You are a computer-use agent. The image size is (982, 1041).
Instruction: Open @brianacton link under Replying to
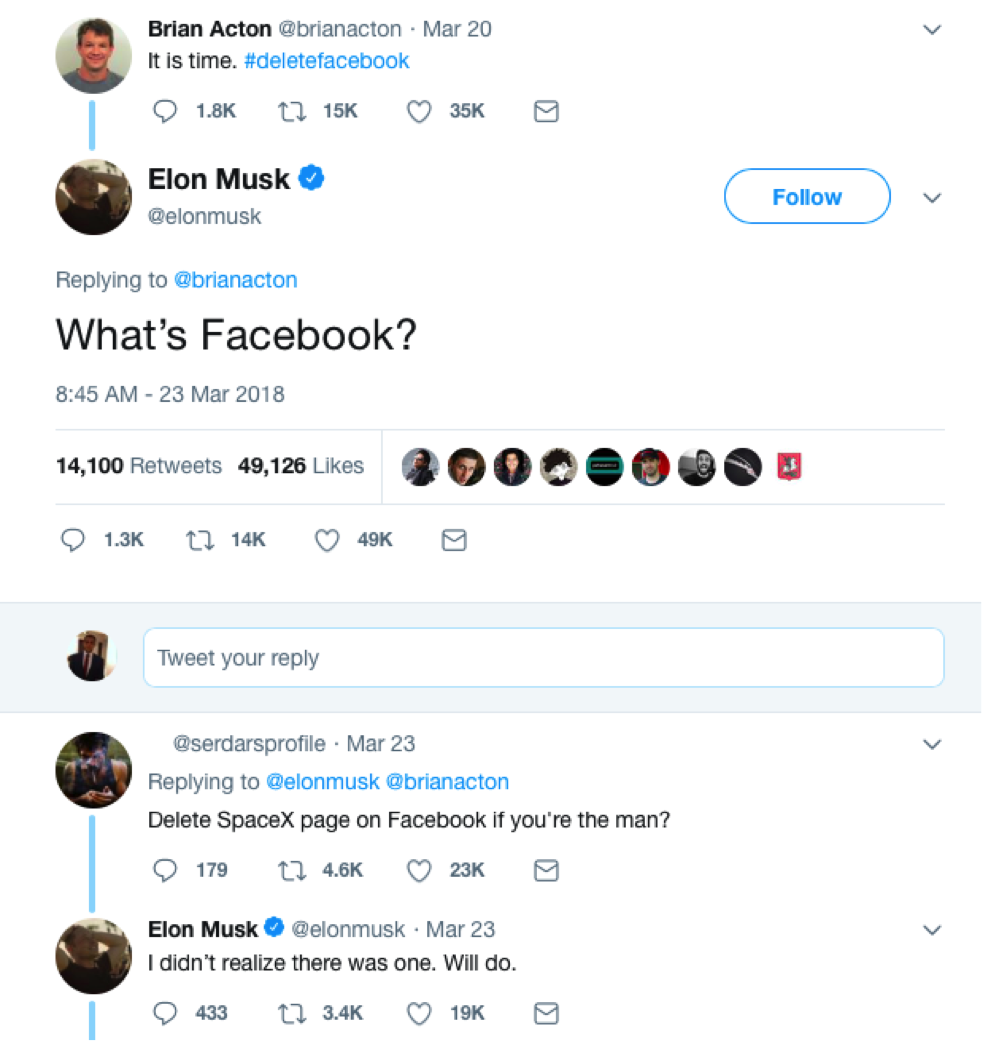click(x=236, y=280)
